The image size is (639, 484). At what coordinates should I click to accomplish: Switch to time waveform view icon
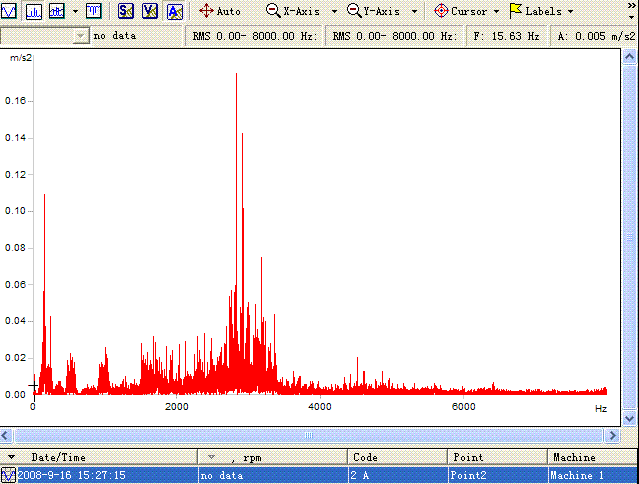tap(9, 11)
